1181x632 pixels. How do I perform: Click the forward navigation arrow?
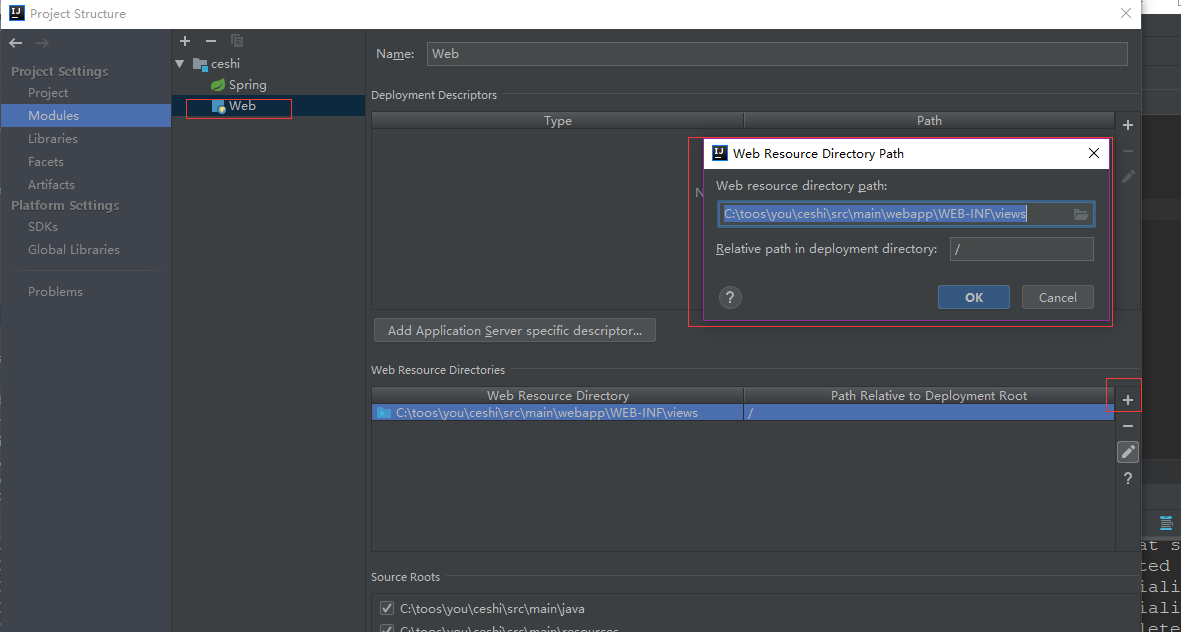point(42,43)
